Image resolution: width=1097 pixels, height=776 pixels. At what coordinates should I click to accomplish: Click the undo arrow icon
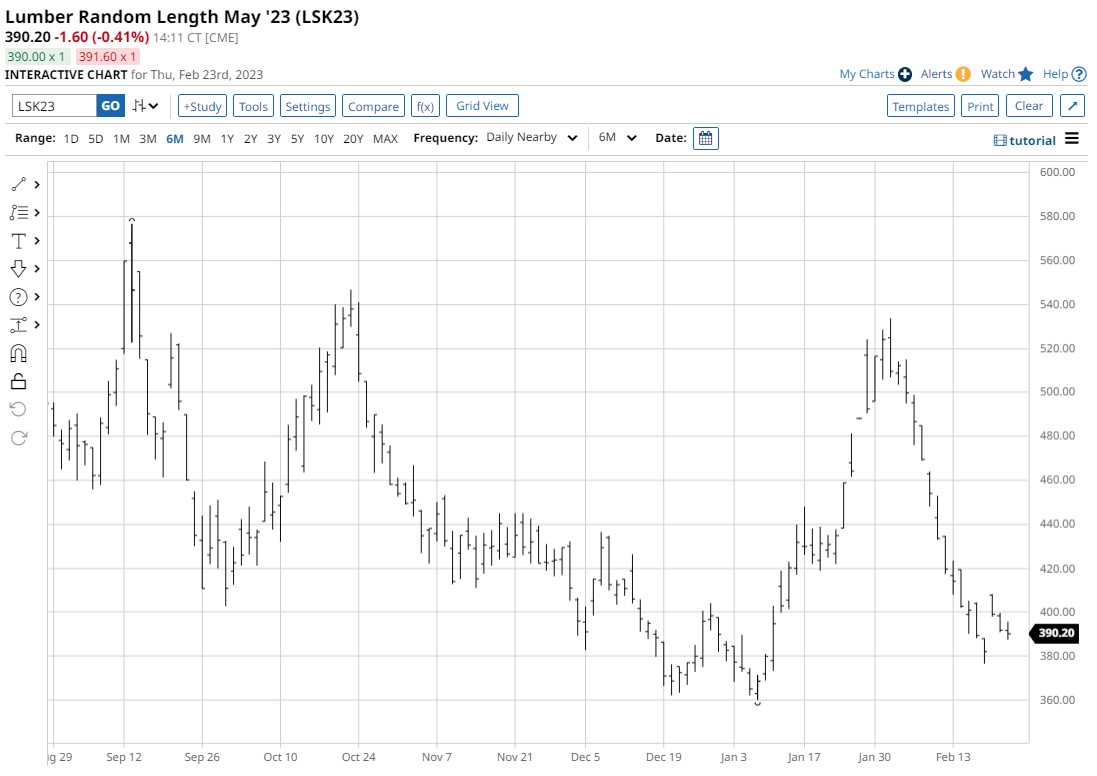point(18,409)
